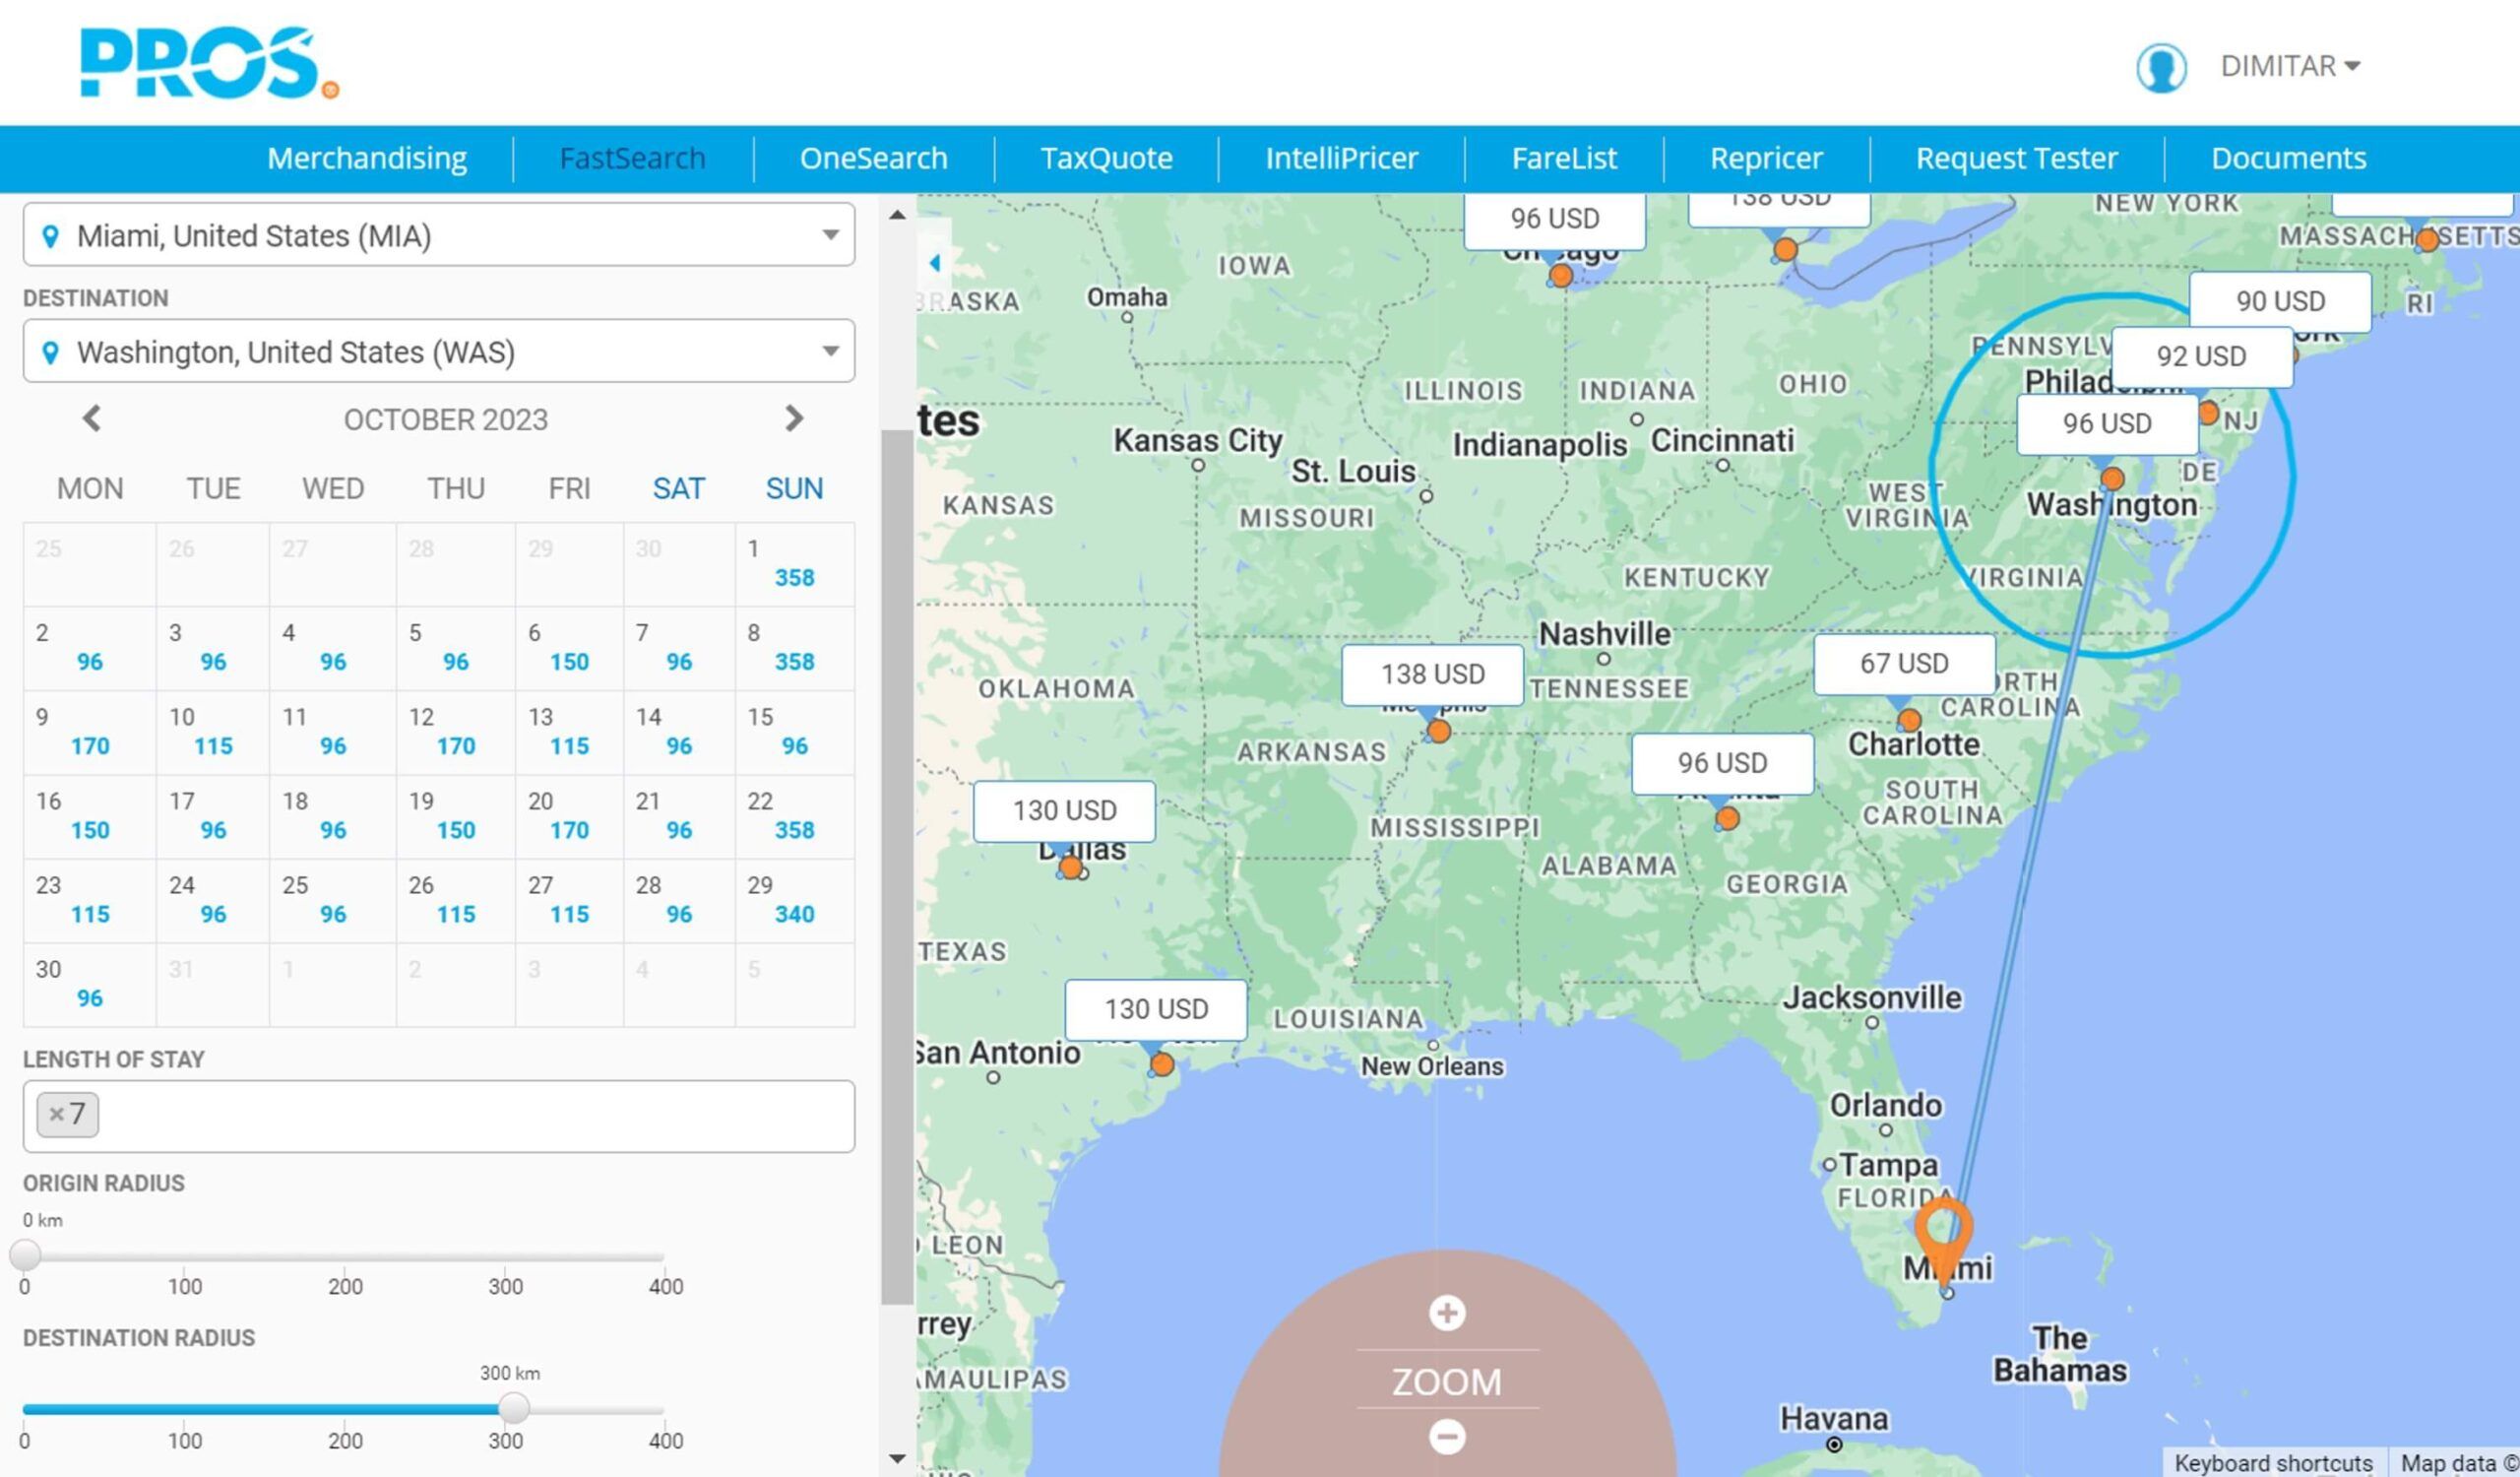
Task: Open the Washington destination dropdown
Action: point(830,351)
